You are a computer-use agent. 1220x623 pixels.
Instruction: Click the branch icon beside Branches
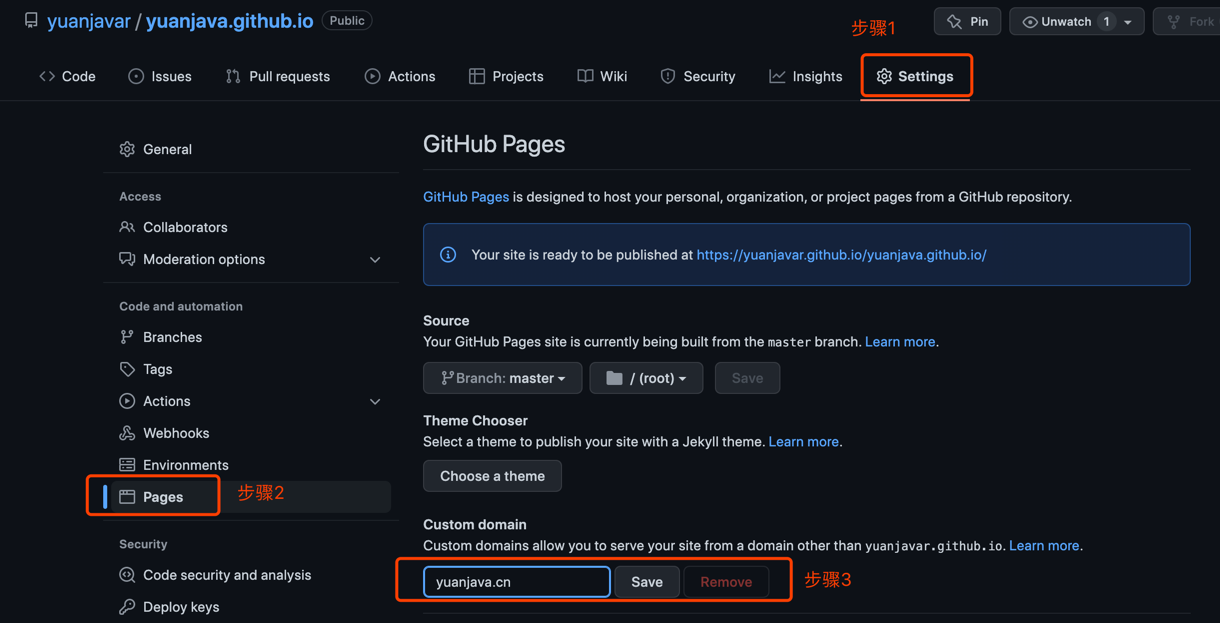coord(127,337)
